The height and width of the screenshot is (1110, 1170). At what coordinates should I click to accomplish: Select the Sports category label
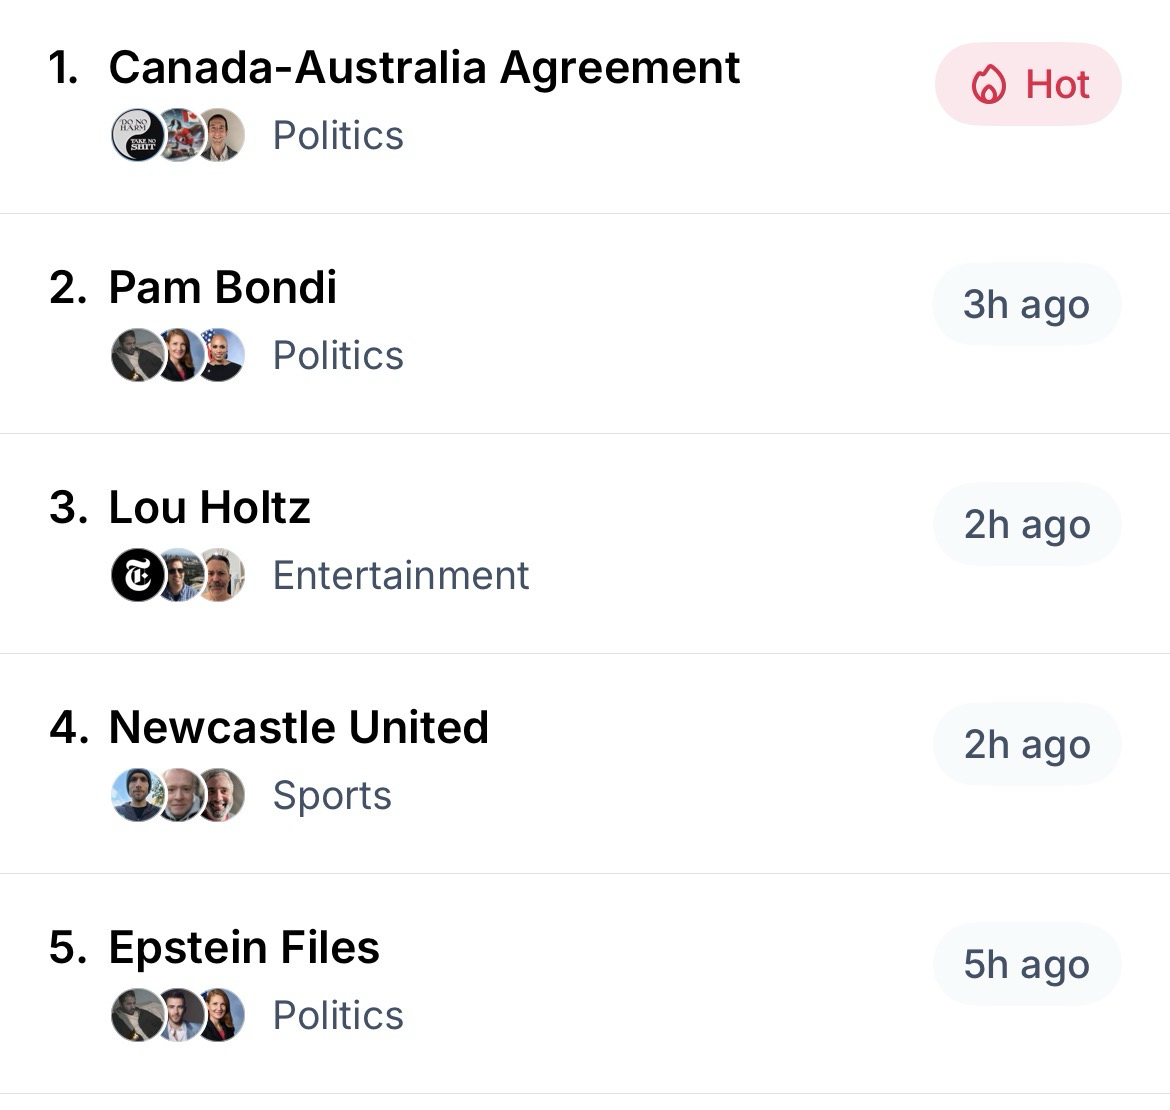coord(332,796)
